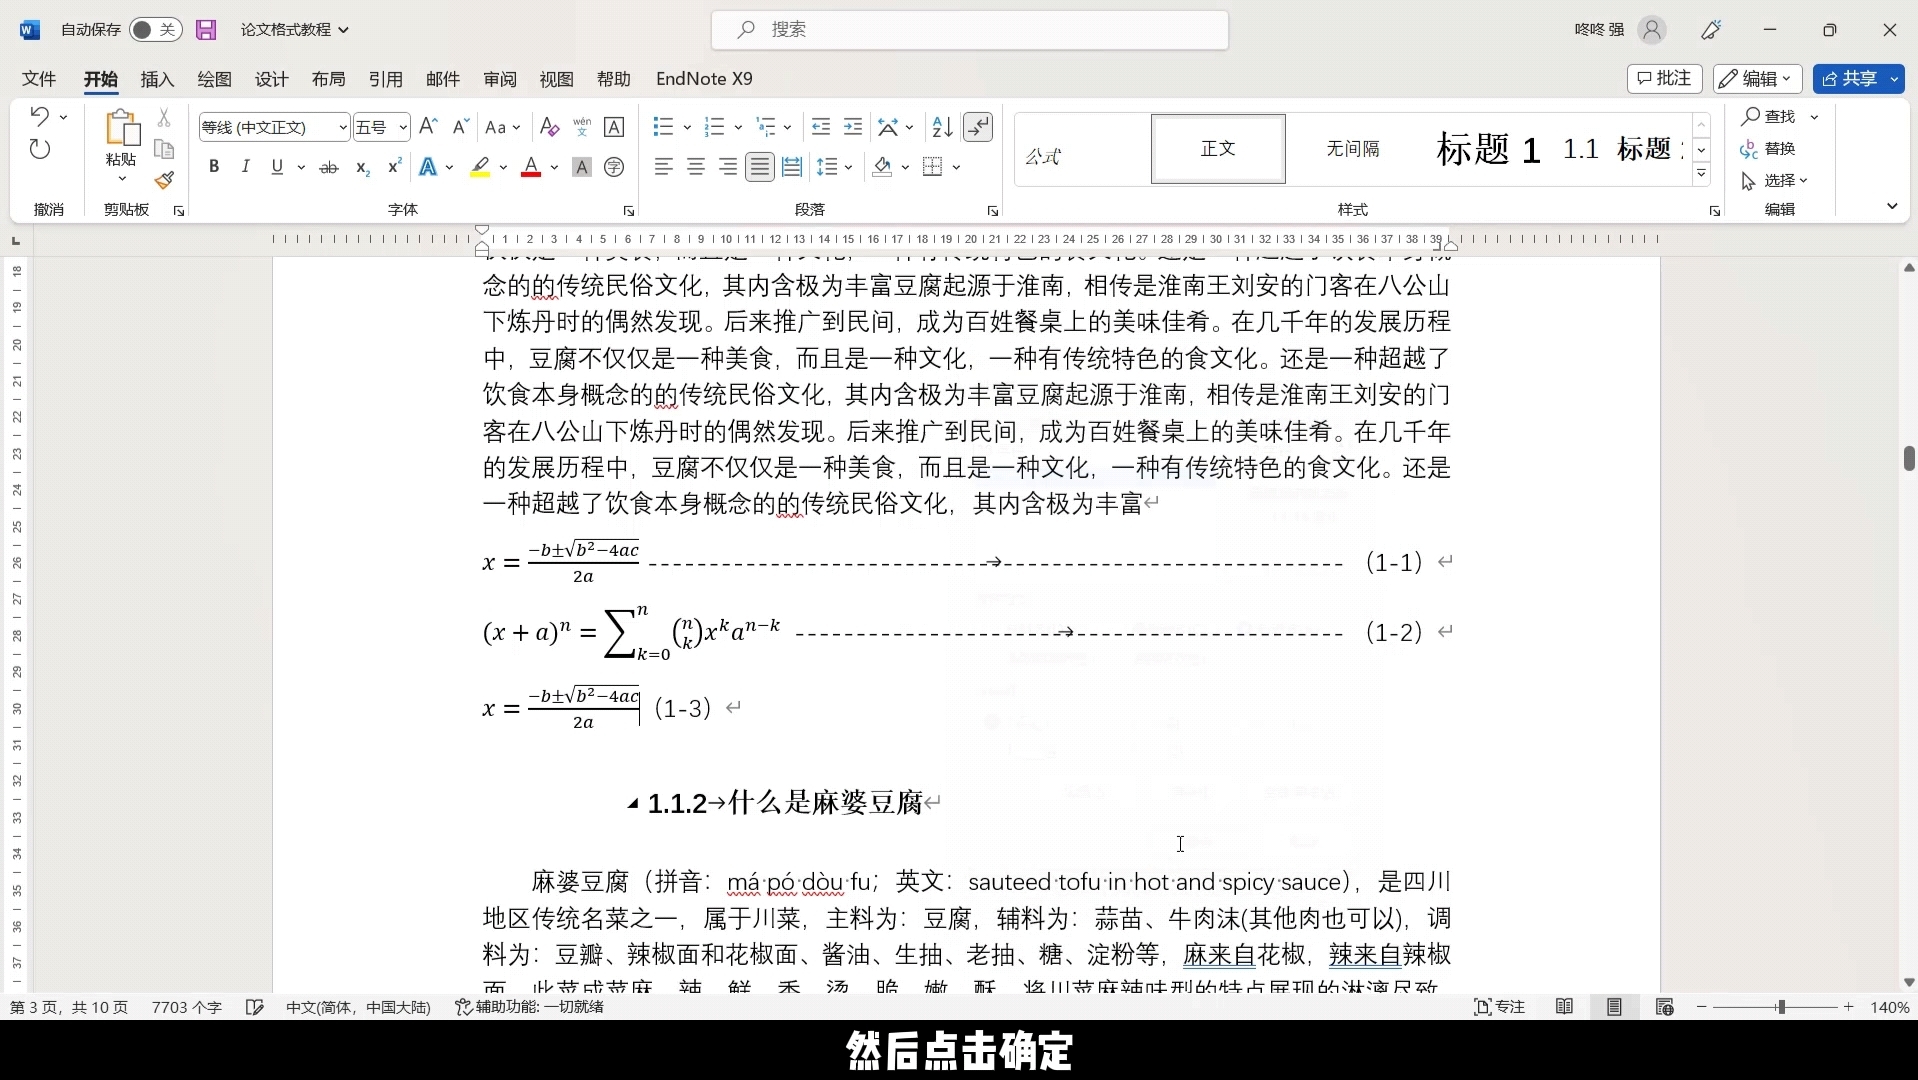Viewport: 1918px width, 1080px height.
Task: Apply character border icon
Action: click(x=615, y=127)
